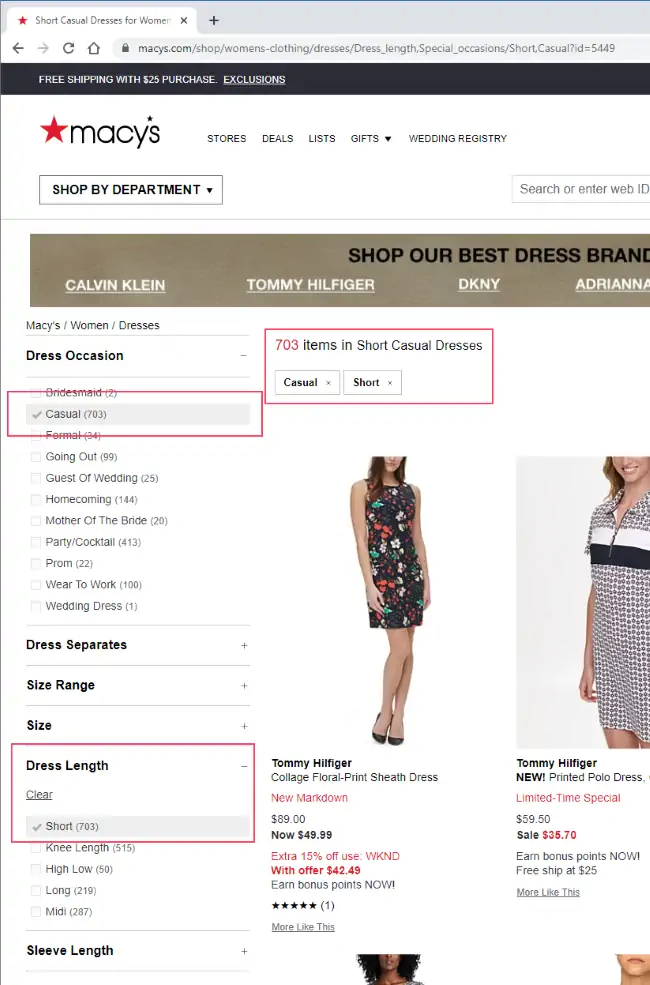Collapse the Dress Length filter section

(244, 766)
